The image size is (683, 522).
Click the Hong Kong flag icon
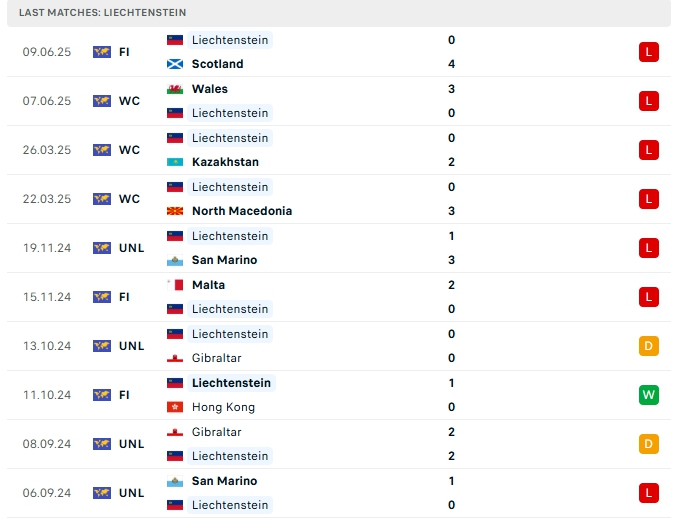pyautogui.click(x=175, y=407)
